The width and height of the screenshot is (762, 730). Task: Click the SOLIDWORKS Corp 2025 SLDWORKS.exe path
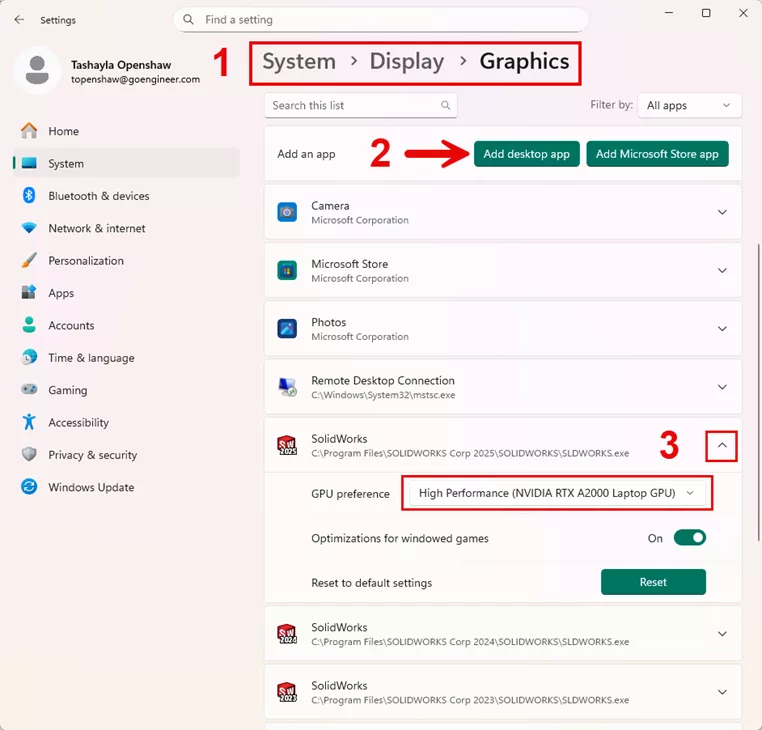(x=470, y=453)
